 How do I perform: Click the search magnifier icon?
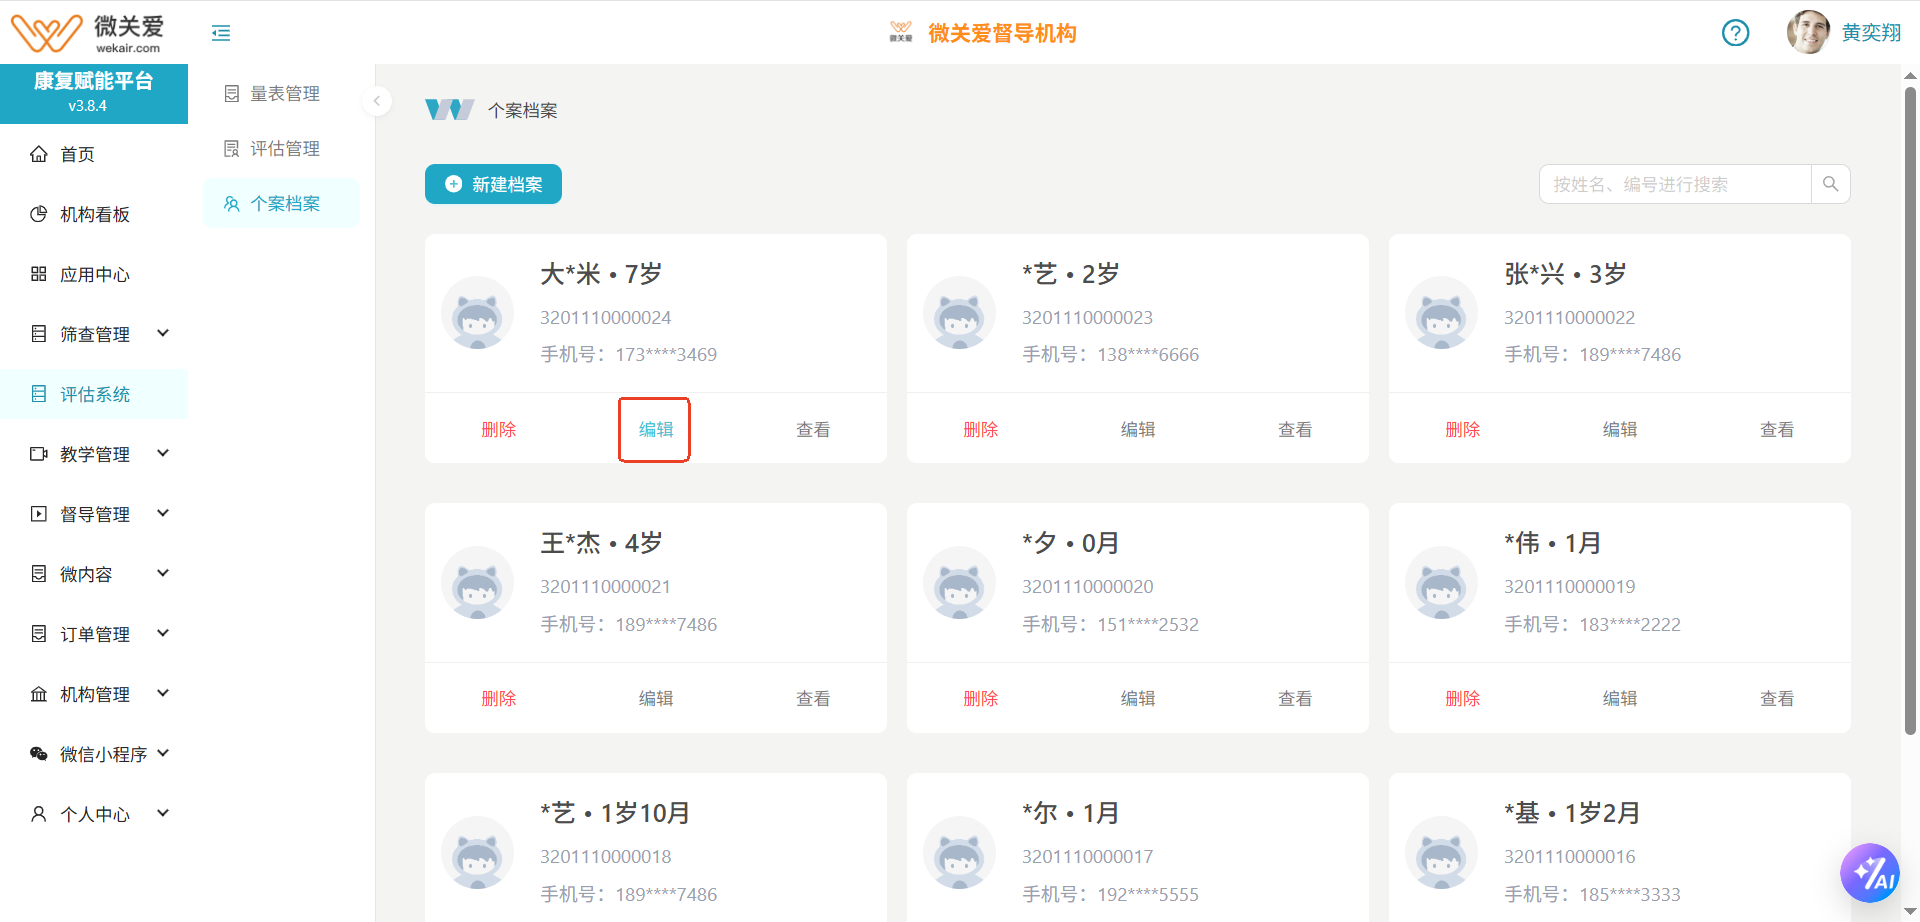(x=1831, y=184)
